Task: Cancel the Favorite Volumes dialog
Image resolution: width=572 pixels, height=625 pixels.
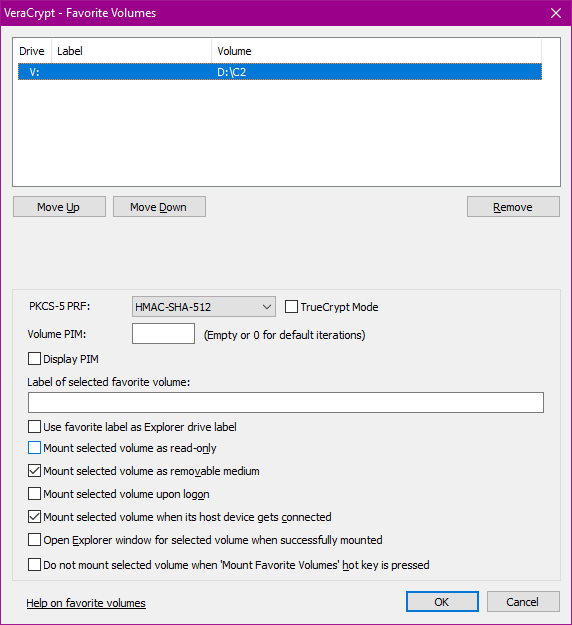Action: [x=523, y=601]
